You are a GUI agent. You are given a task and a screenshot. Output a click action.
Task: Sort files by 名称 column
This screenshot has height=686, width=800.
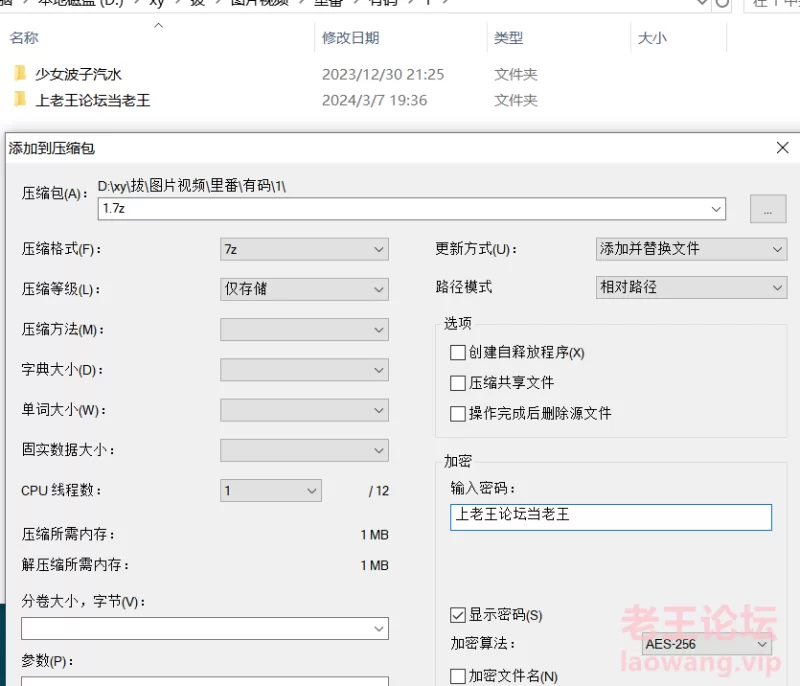pos(24,38)
